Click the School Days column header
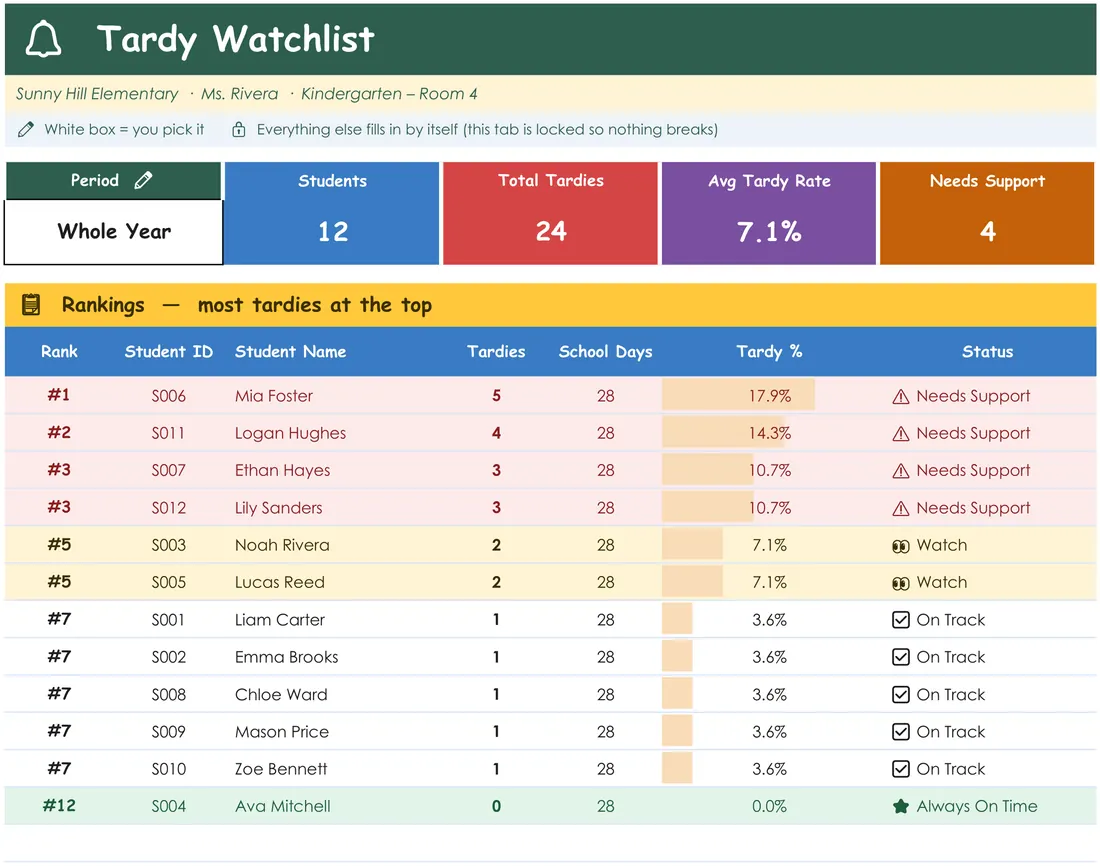 pyautogui.click(x=605, y=352)
